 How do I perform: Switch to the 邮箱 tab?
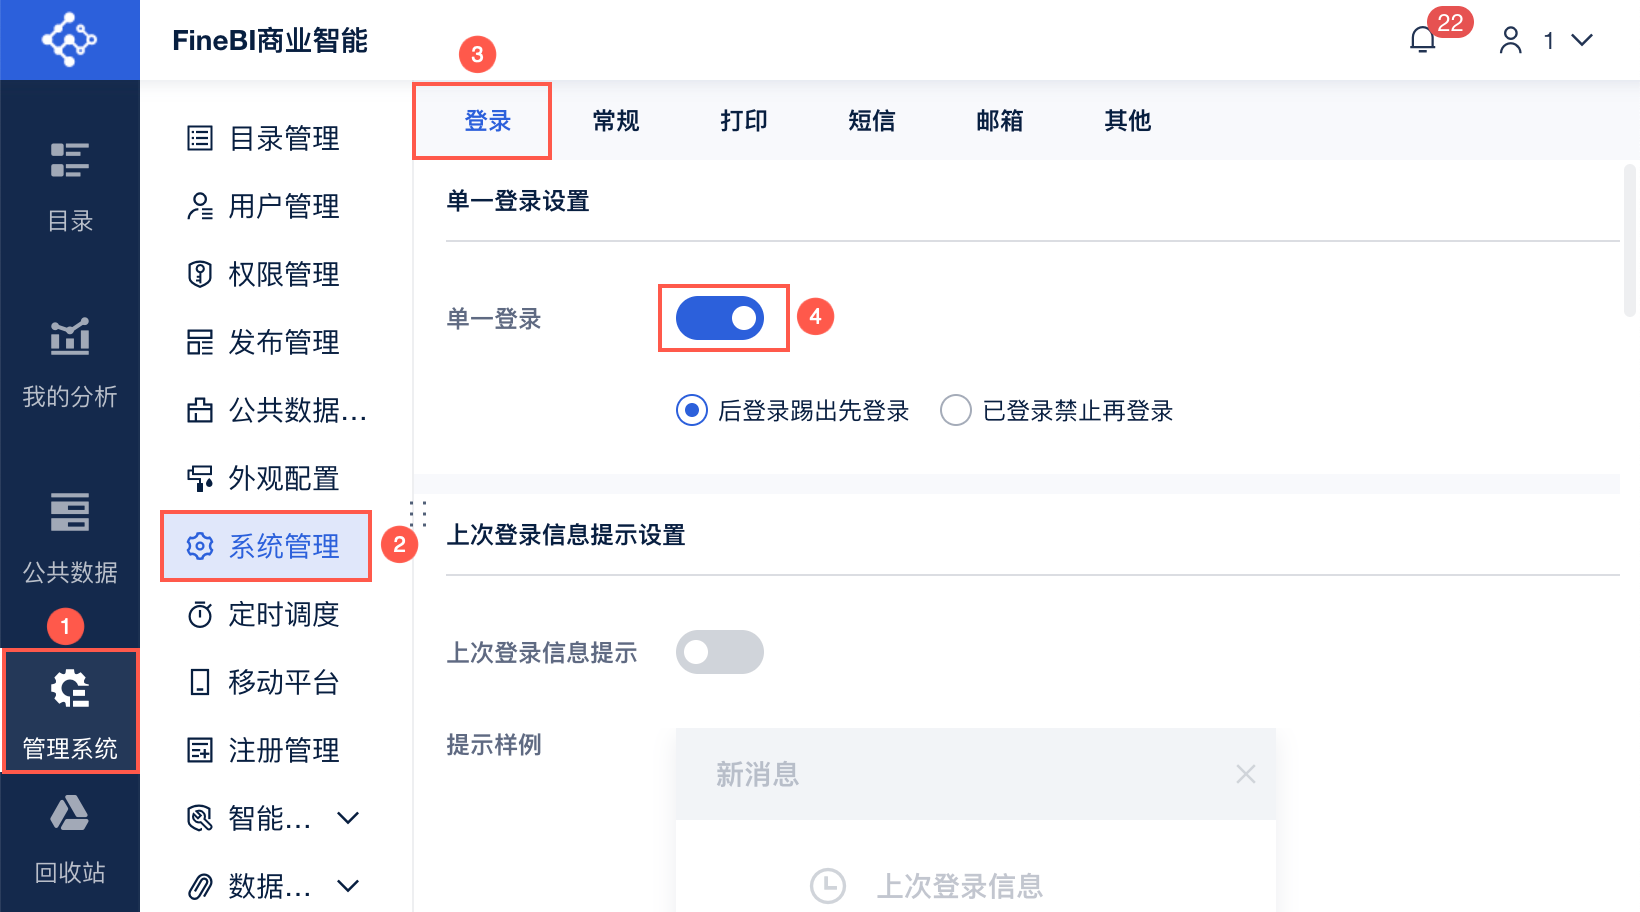click(1000, 121)
